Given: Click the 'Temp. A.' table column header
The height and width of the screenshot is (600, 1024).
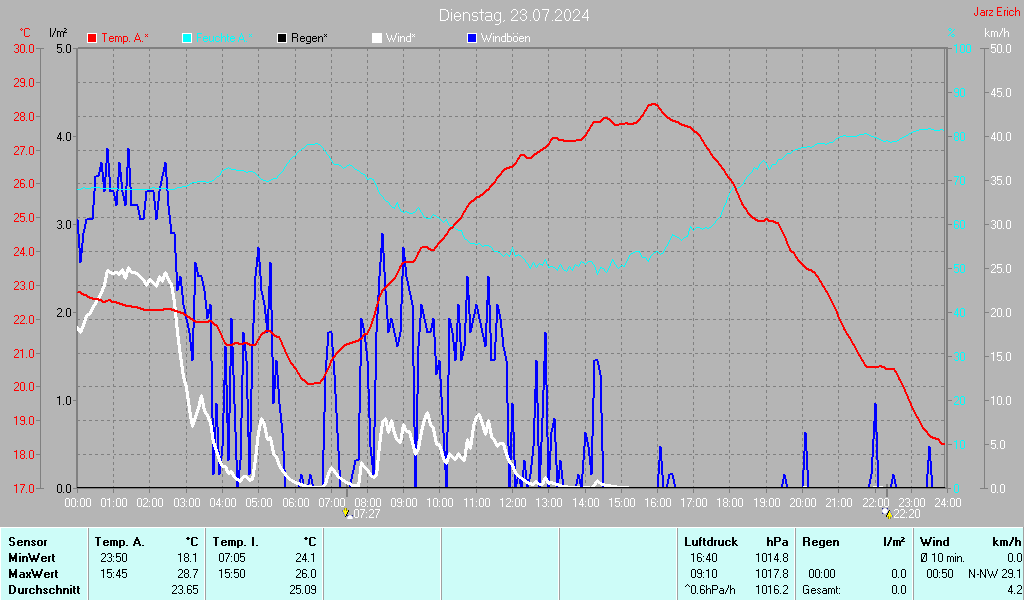Looking at the screenshot, I should pyautogui.click(x=120, y=542).
